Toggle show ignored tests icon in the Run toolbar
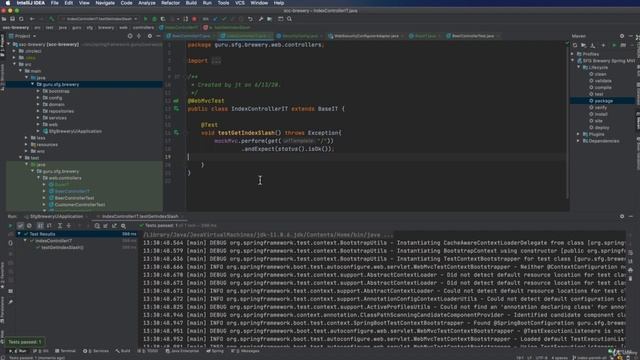This screenshot has width=640, height=360. [29, 226]
